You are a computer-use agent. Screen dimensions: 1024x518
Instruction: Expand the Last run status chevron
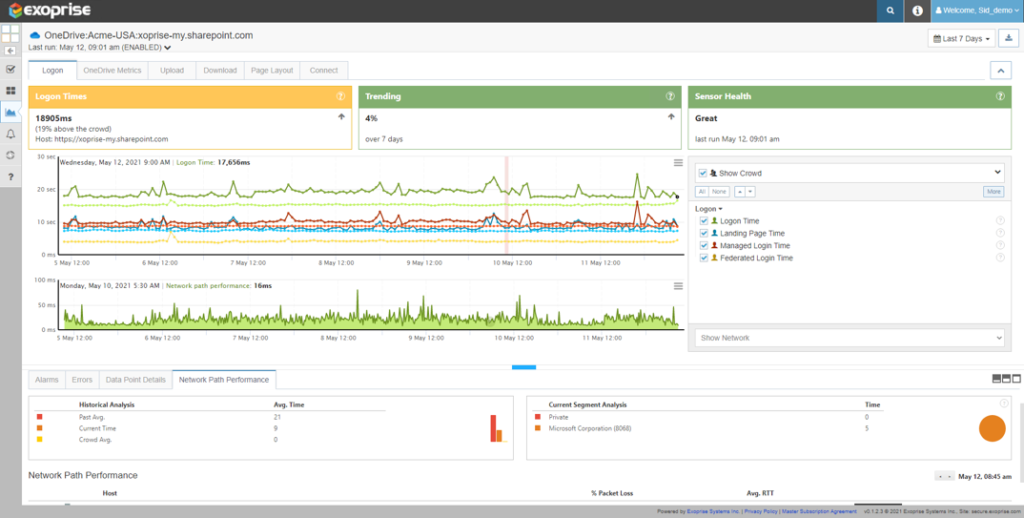[x=168, y=48]
